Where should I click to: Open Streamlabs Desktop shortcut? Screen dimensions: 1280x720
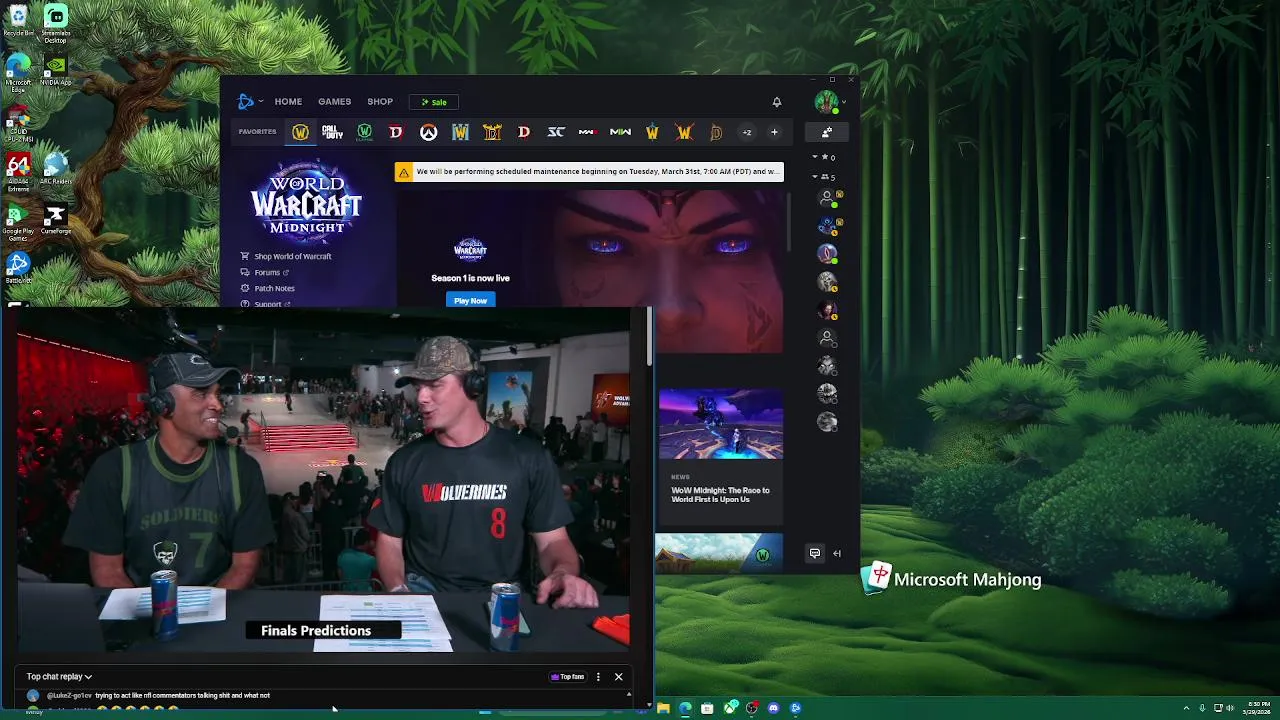pos(56,24)
